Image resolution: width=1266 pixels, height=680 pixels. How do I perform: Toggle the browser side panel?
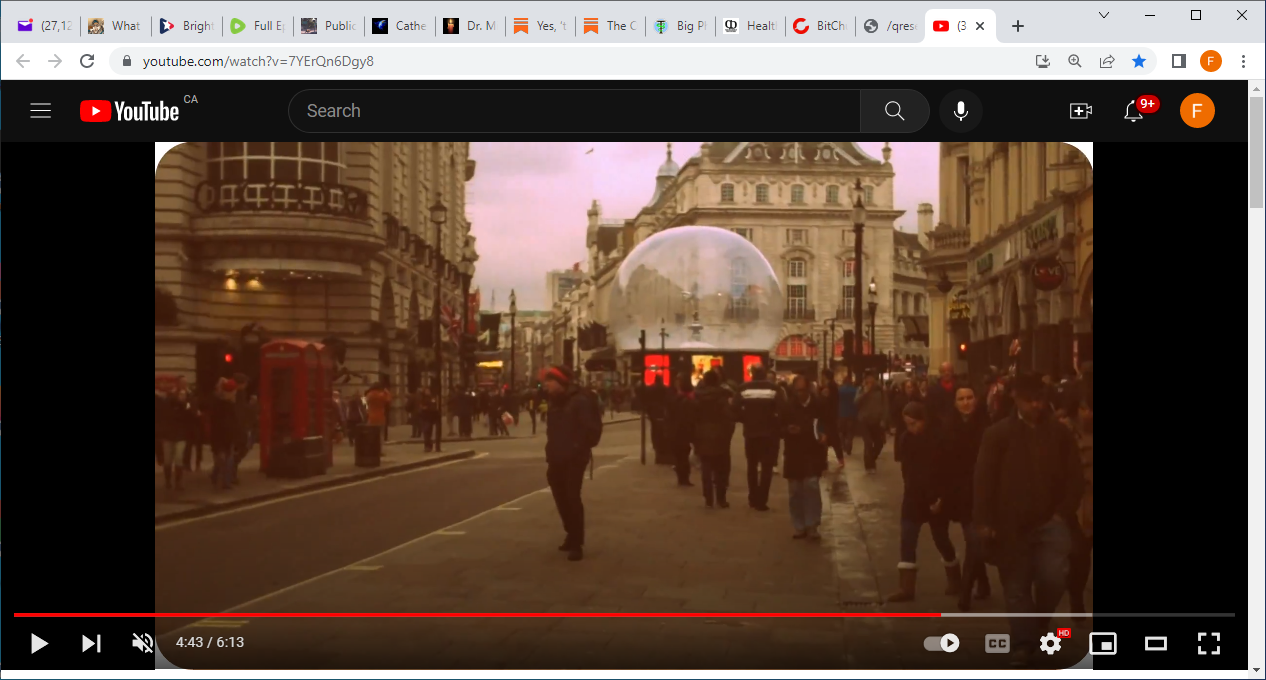pos(1179,61)
